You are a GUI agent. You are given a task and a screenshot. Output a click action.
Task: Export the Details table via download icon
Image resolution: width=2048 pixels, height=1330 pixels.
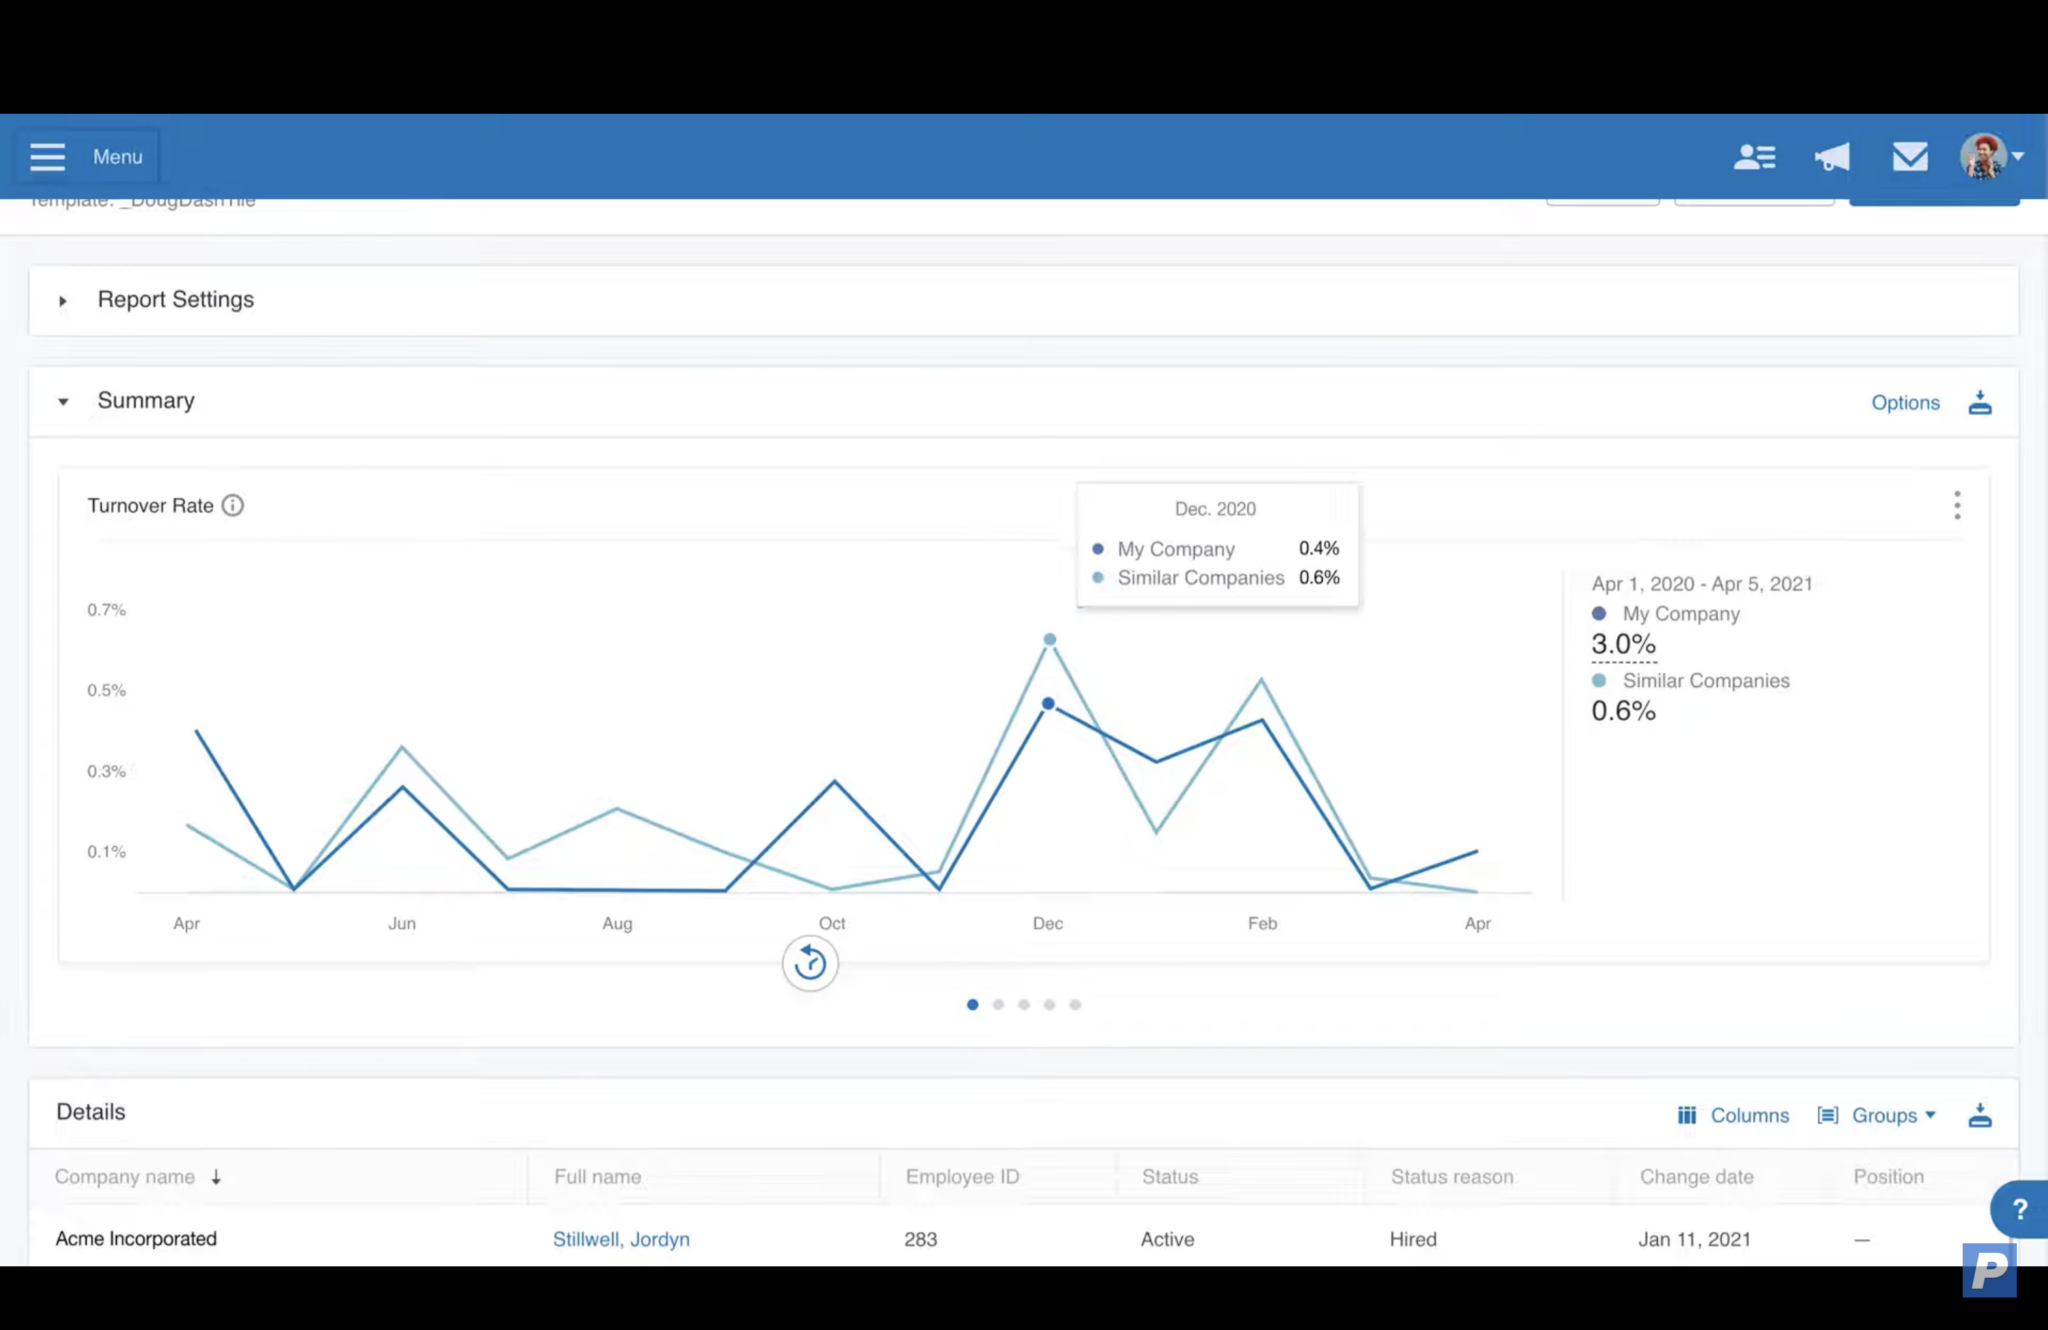[1981, 1115]
